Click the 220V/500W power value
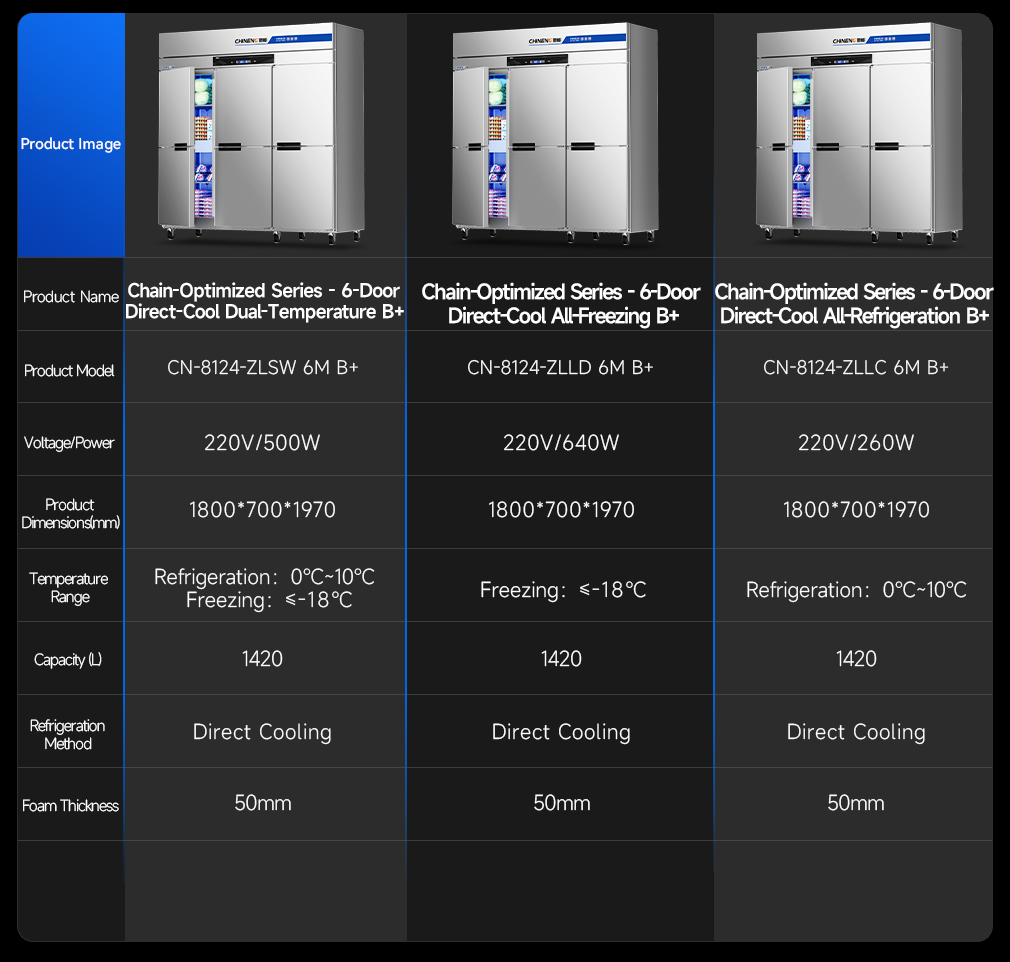The image size is (1010, 962). (262, 442)
